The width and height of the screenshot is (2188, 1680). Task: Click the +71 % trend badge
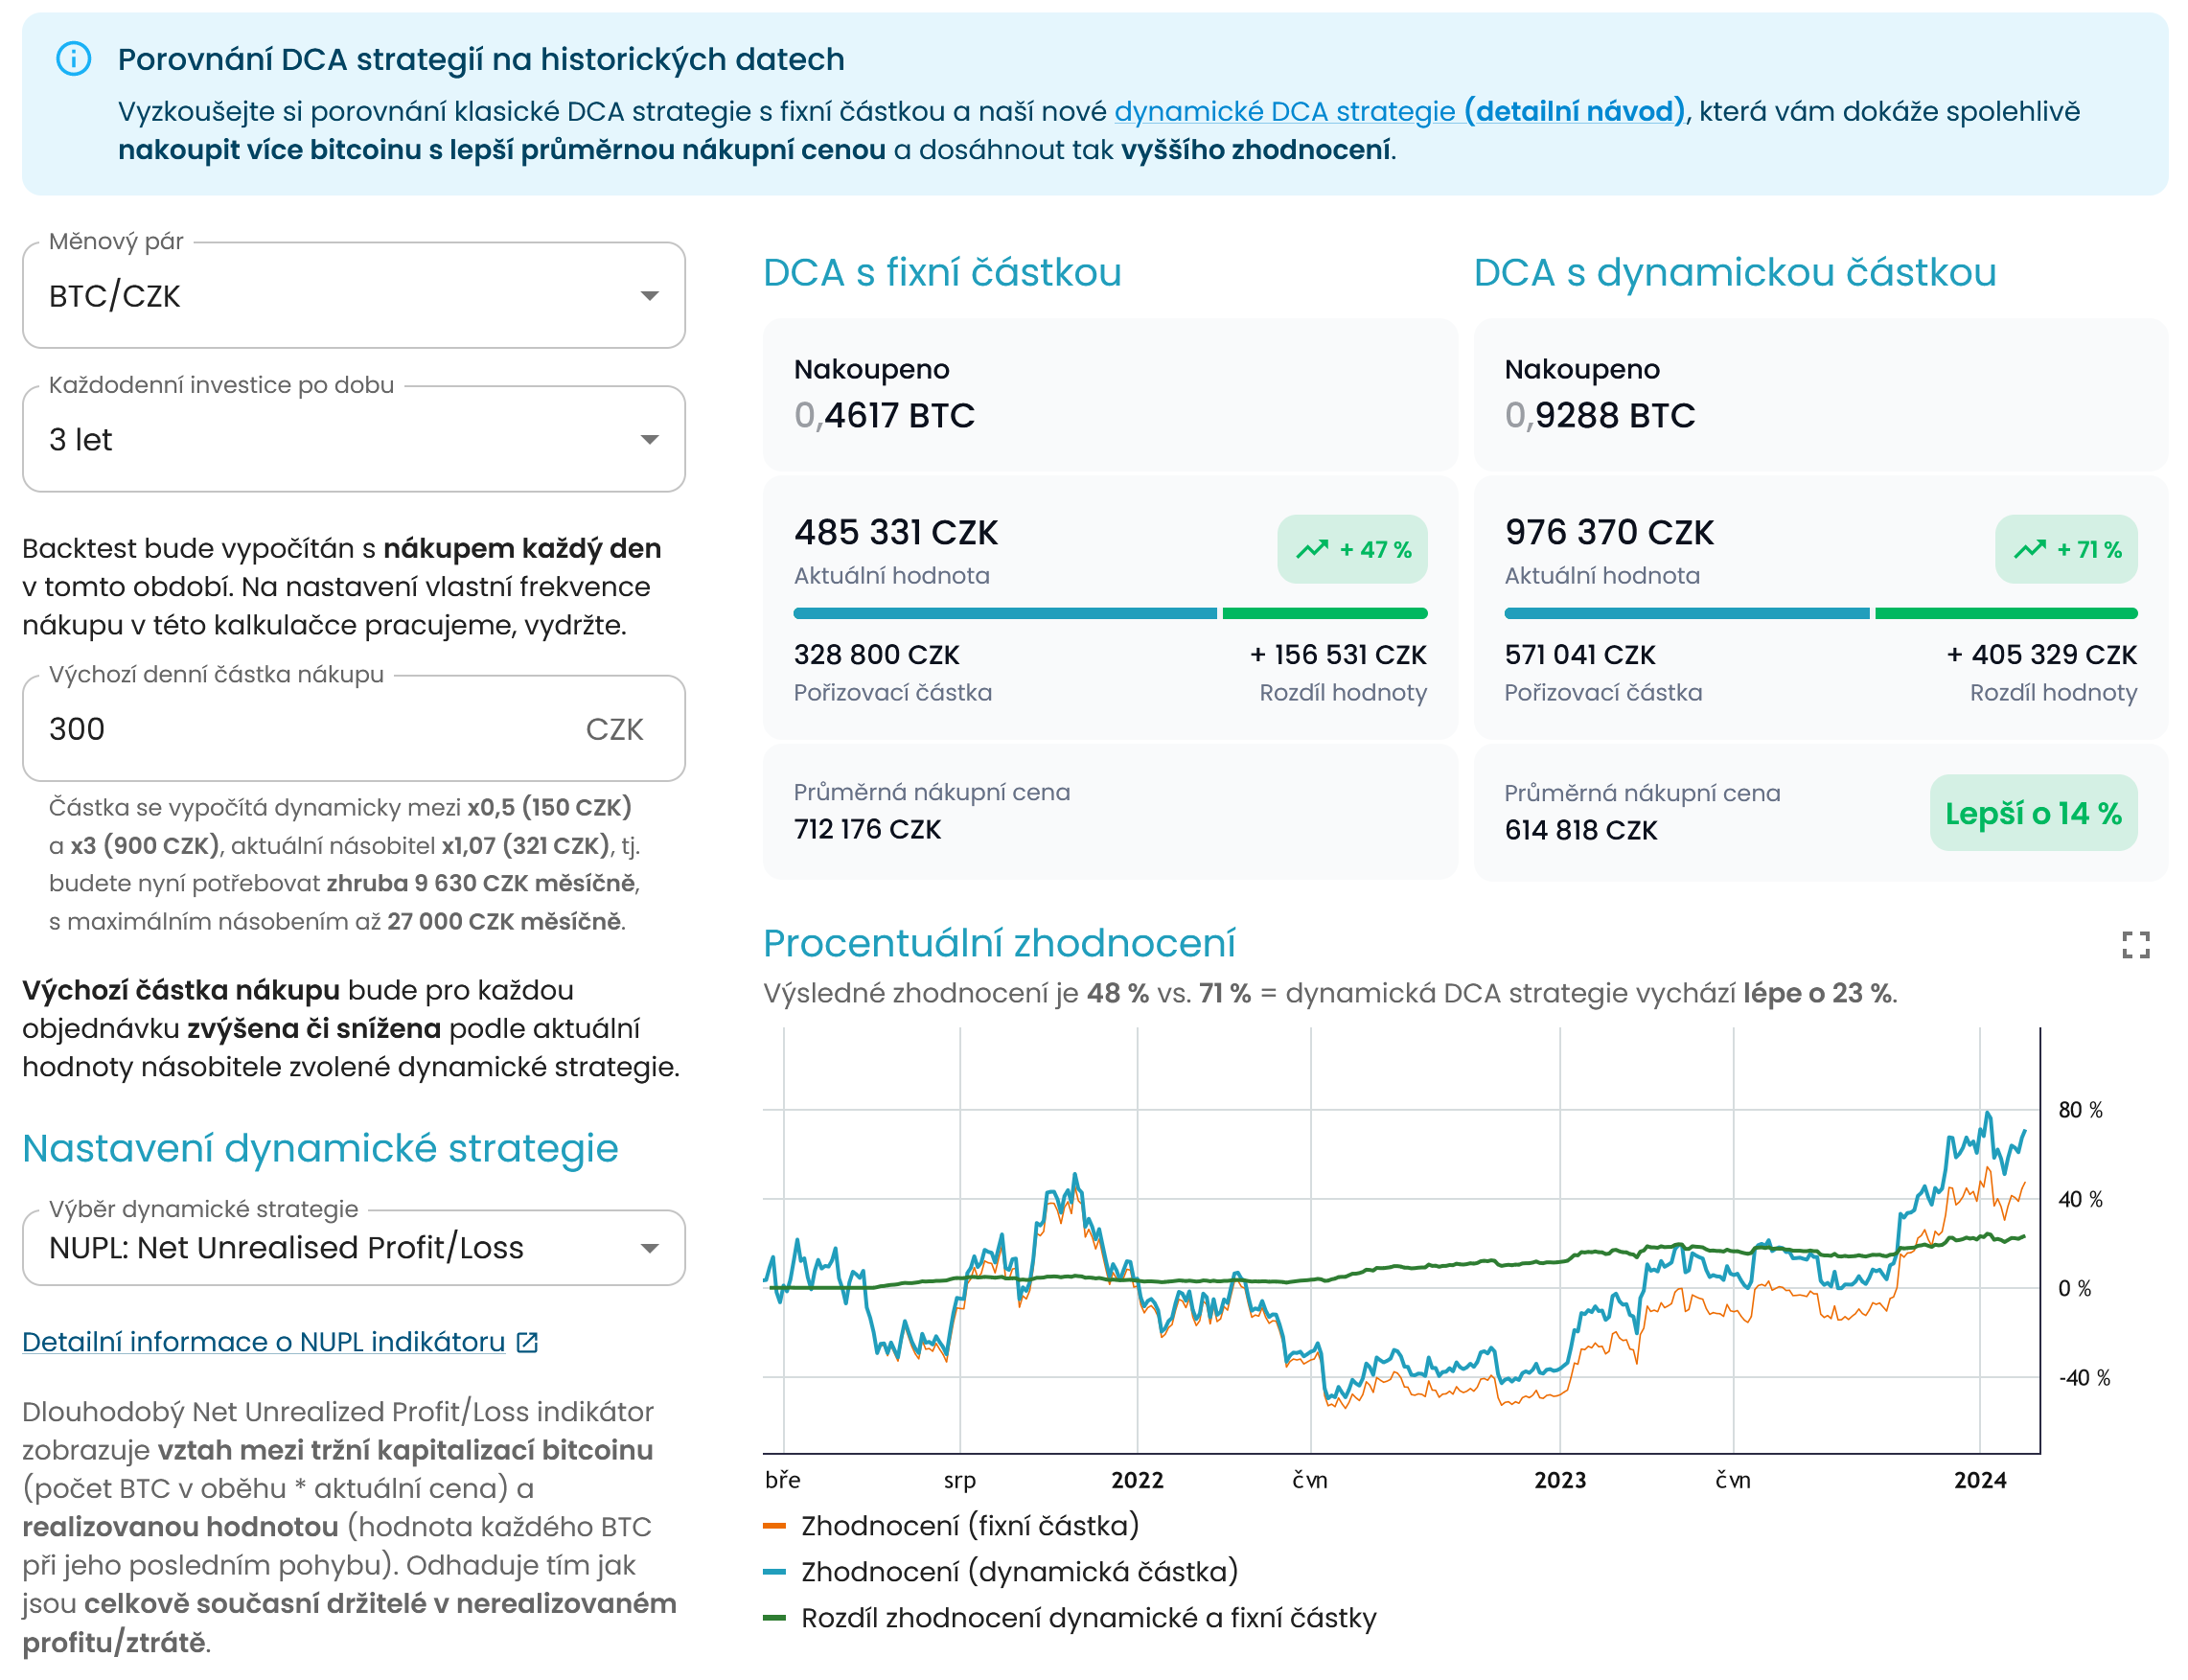2066,549
